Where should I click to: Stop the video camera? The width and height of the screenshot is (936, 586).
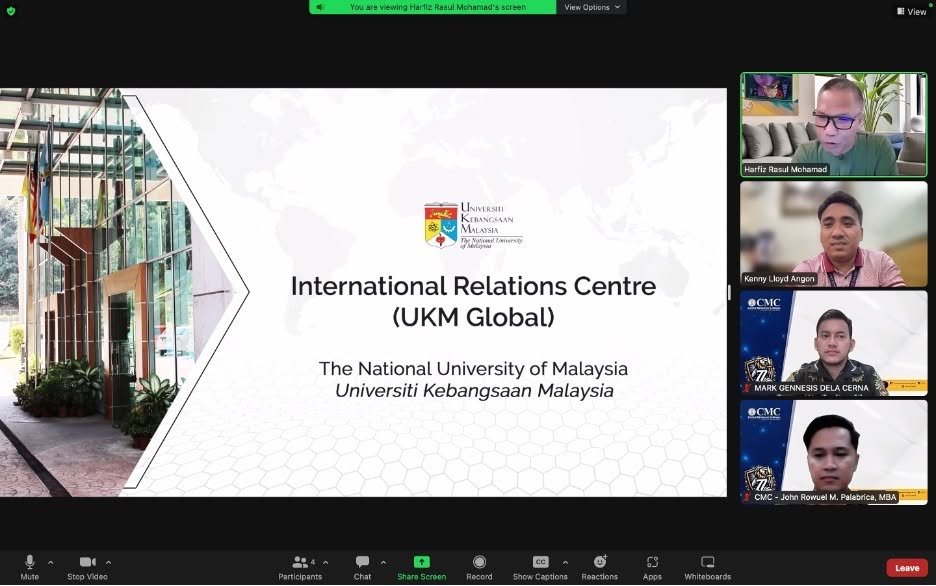pos(87,567)
